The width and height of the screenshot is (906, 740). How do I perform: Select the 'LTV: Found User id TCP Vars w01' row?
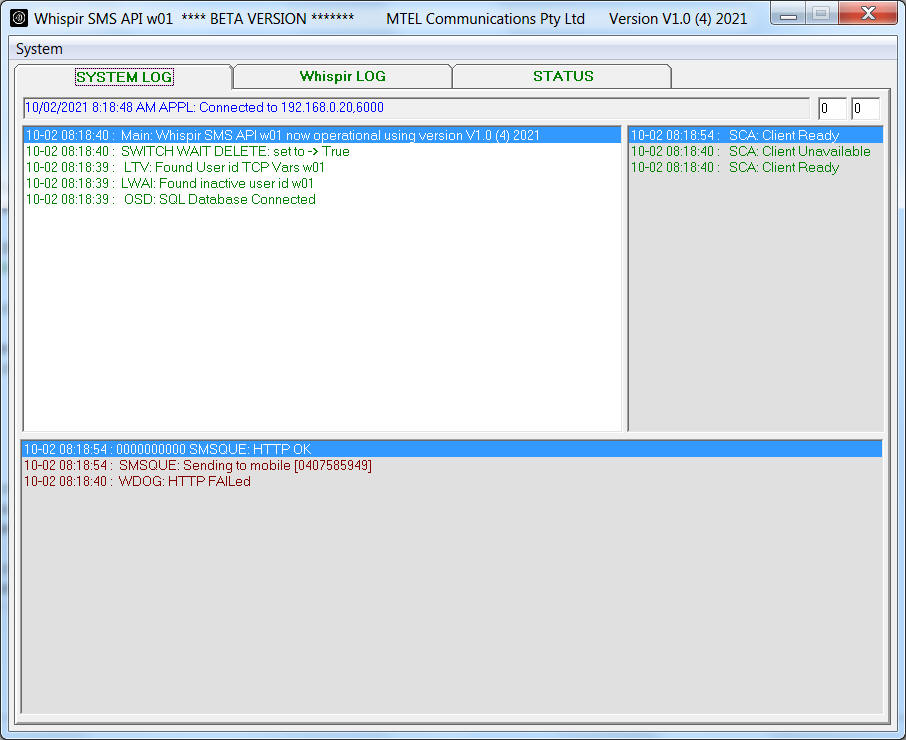click(322, 168)
